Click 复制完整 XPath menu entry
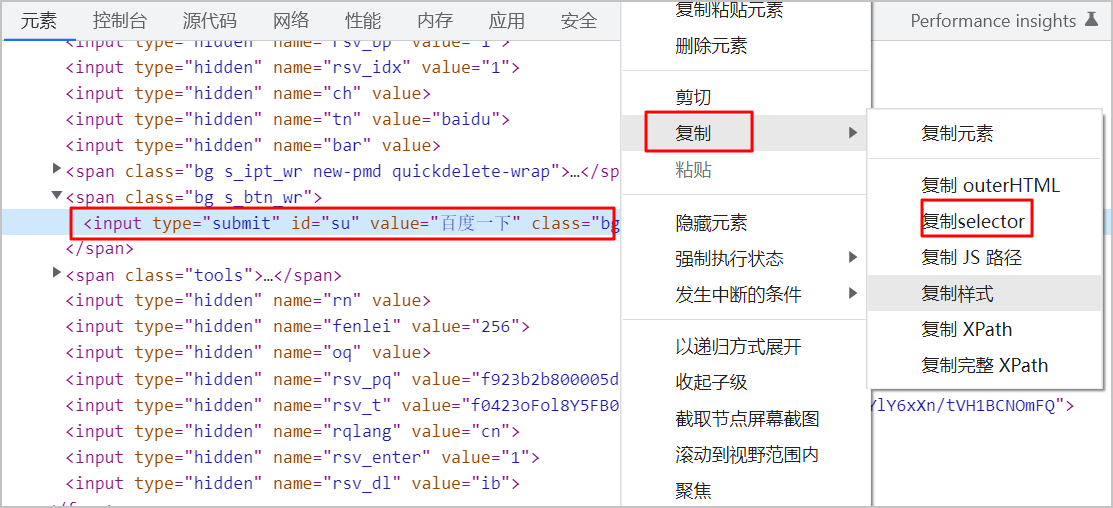 pos(984,365)
